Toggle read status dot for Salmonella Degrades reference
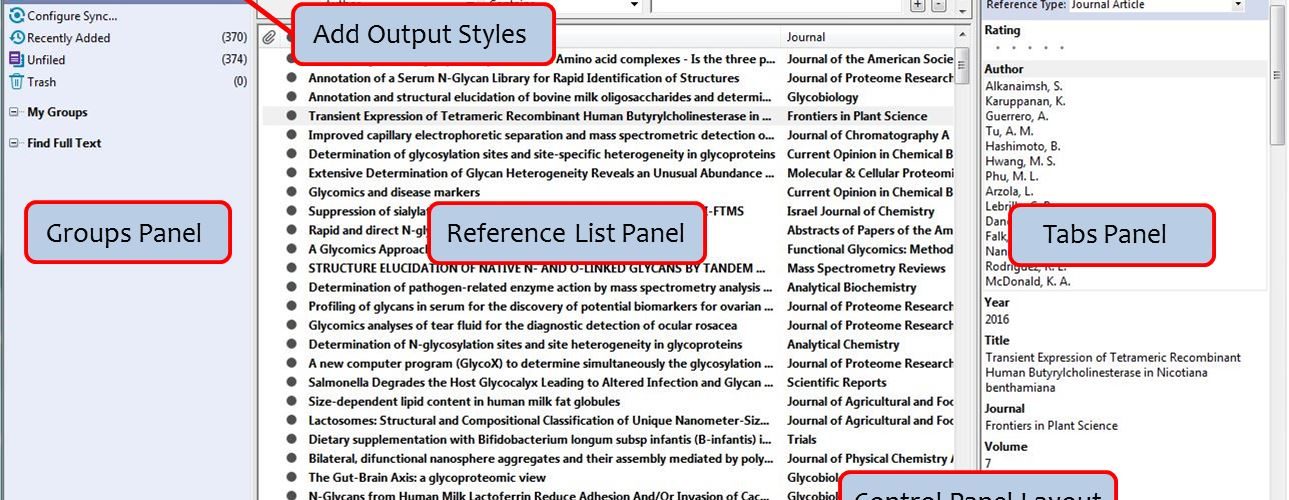 292,382
